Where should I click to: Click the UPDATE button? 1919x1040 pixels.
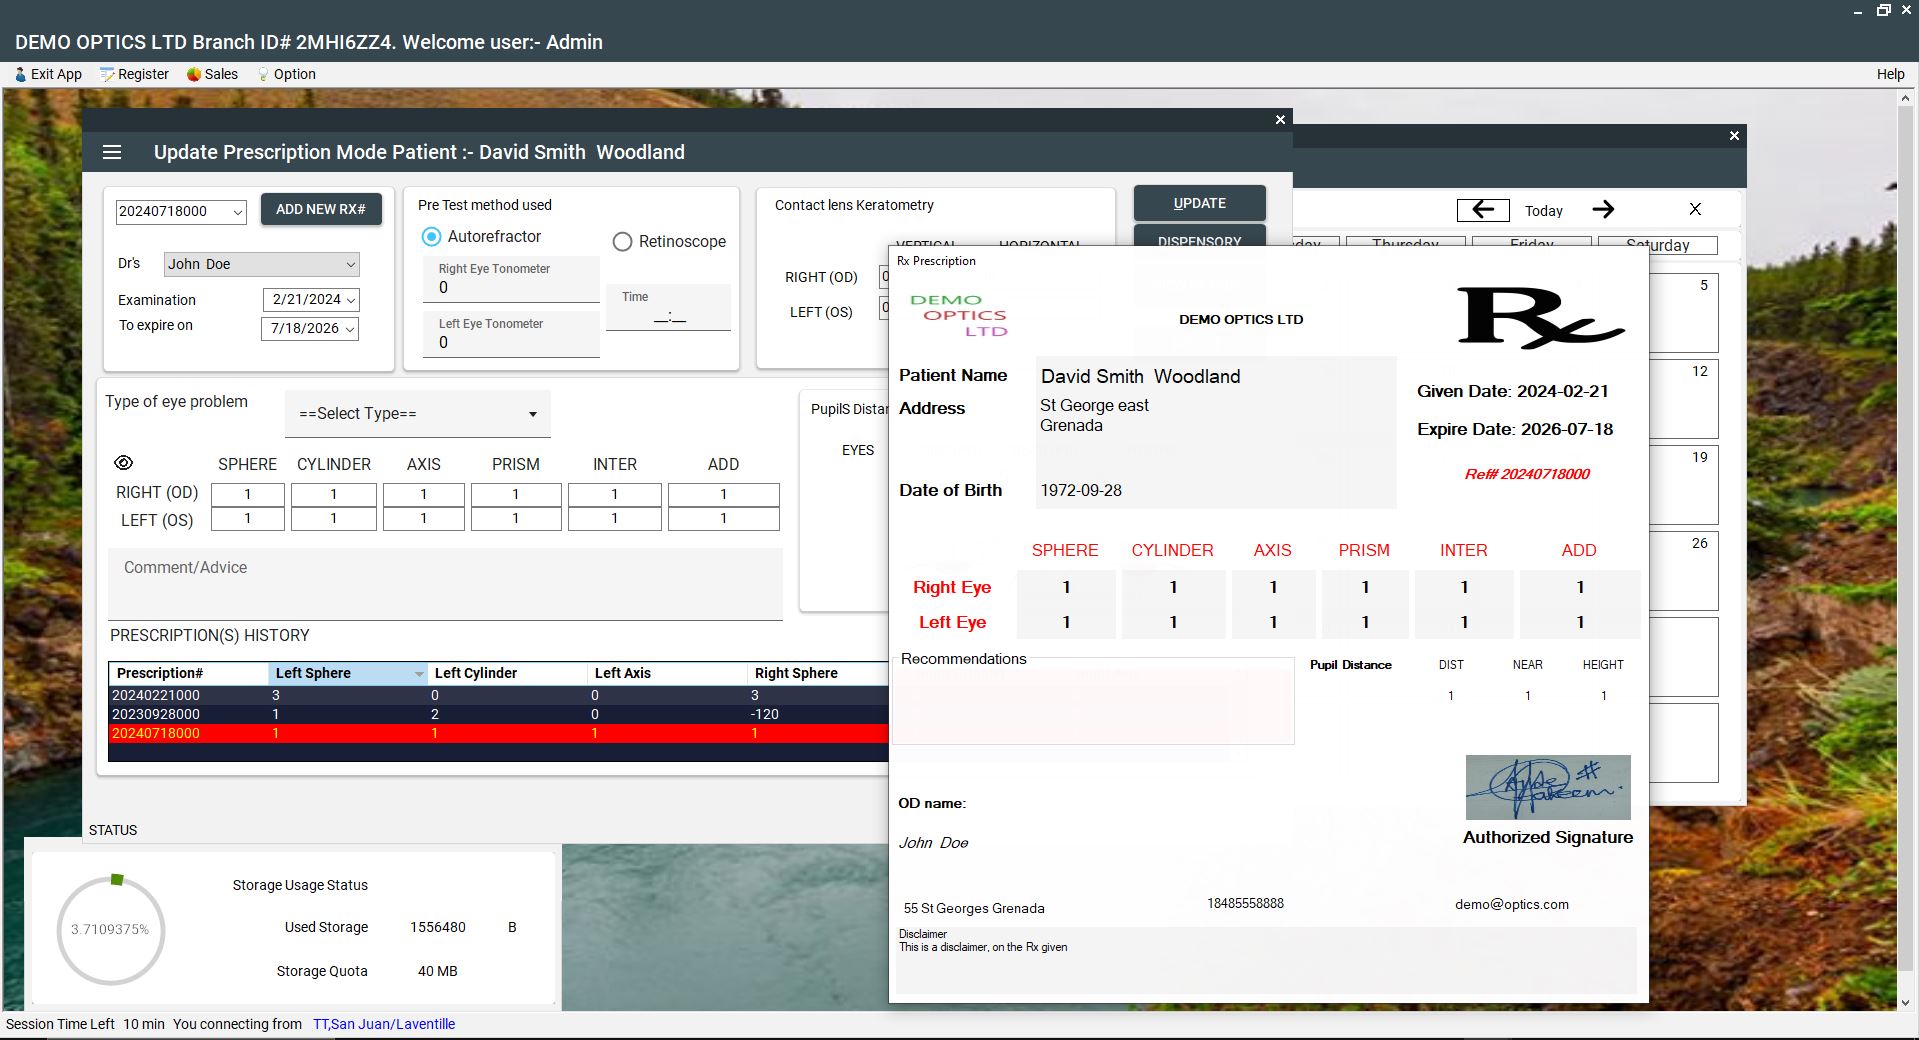pyautogui.click(x=1199, y=203)
